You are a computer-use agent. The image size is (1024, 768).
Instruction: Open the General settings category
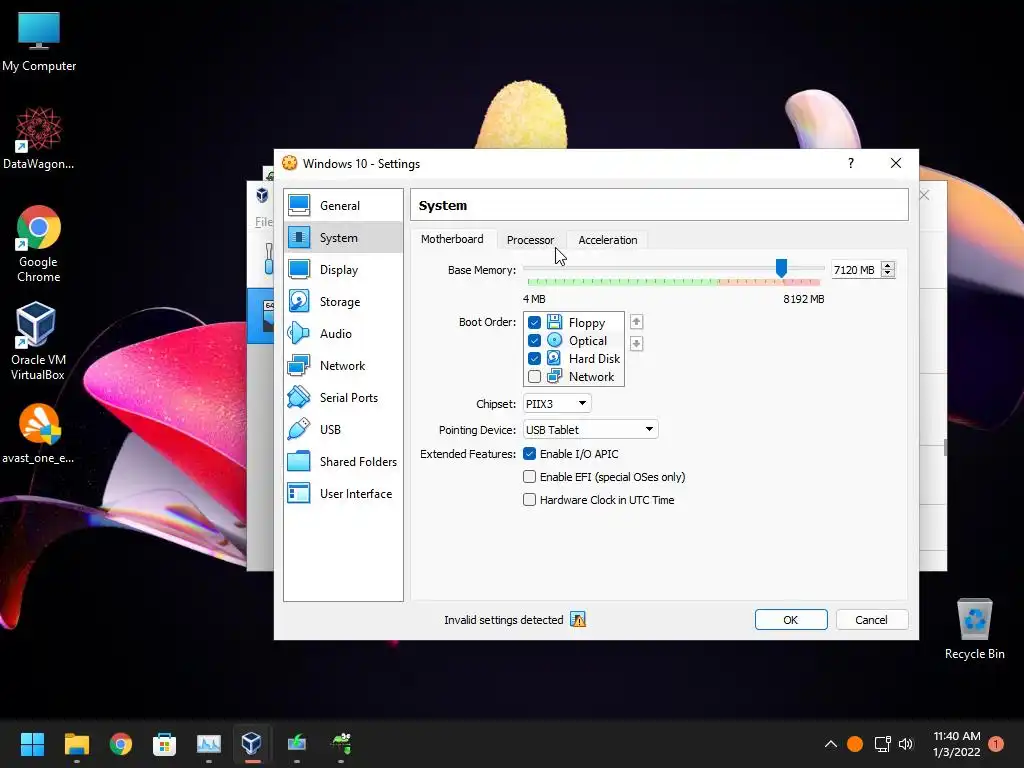tap(343, 206)
